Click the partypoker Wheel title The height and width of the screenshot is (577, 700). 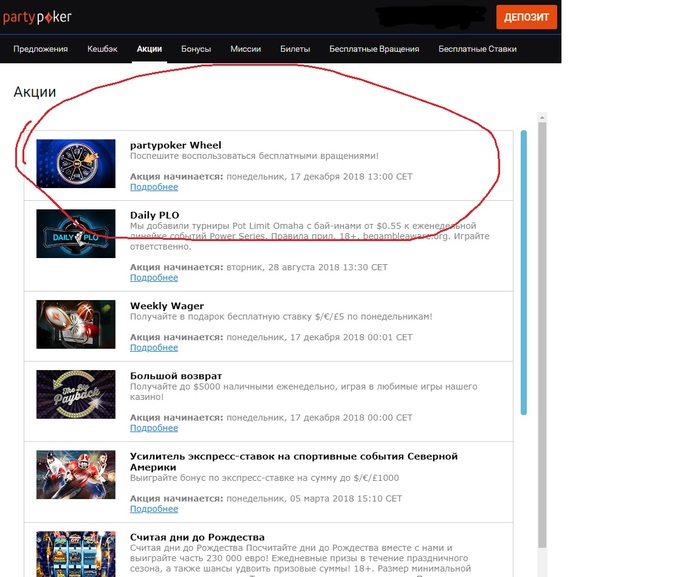tap(175, 145)
